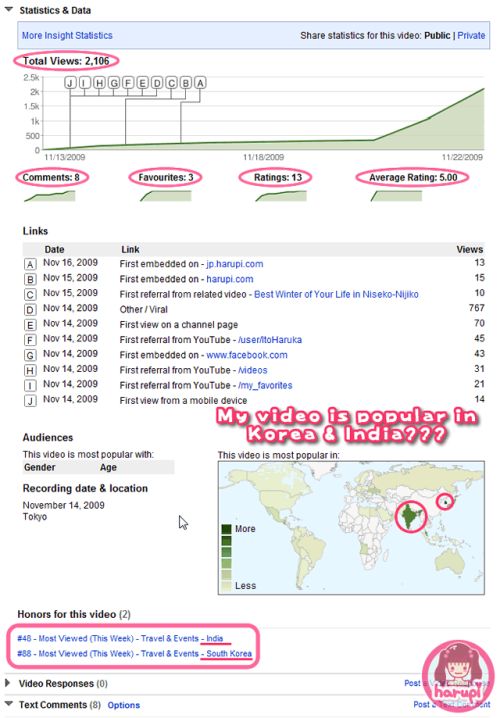Image resolution: width=500 pixels, height=718 pixels.
Task: Click chart marker A above the graph
Action: (200, 83)
